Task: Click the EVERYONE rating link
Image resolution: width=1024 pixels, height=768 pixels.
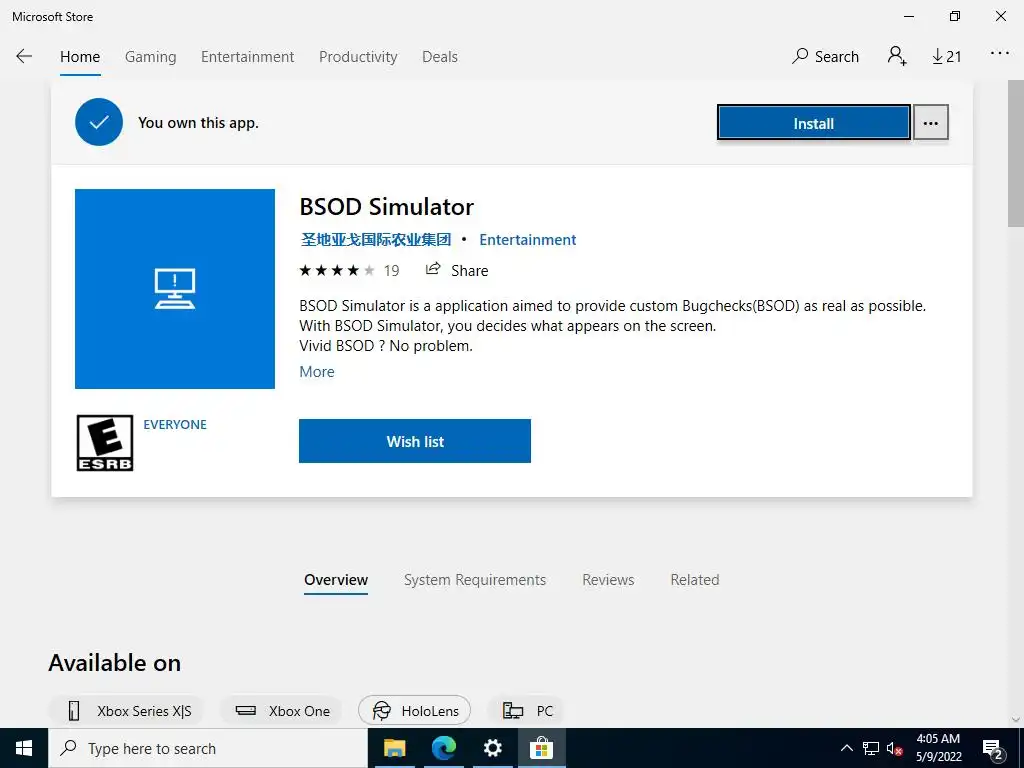Action: [x=175, y=424]
